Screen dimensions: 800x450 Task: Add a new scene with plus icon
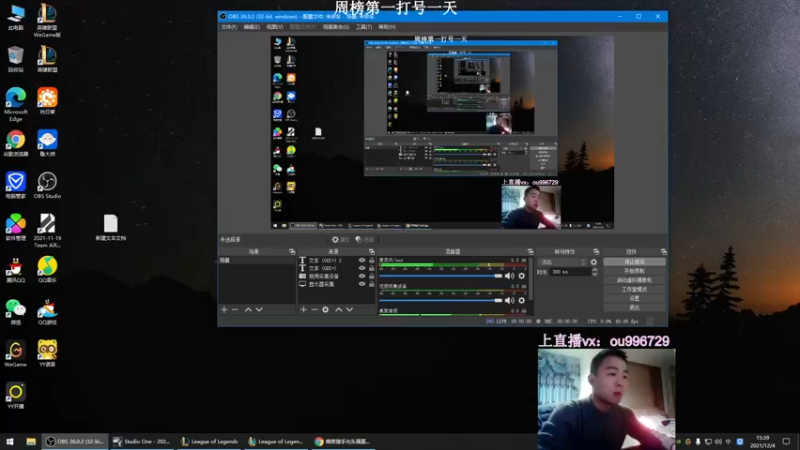[x=224, y=310]
